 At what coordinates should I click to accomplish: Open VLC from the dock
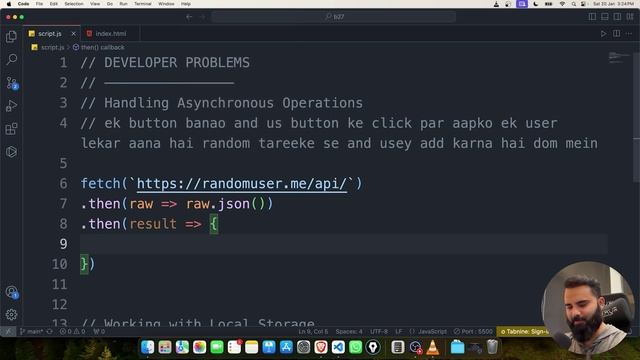(433, 347)
